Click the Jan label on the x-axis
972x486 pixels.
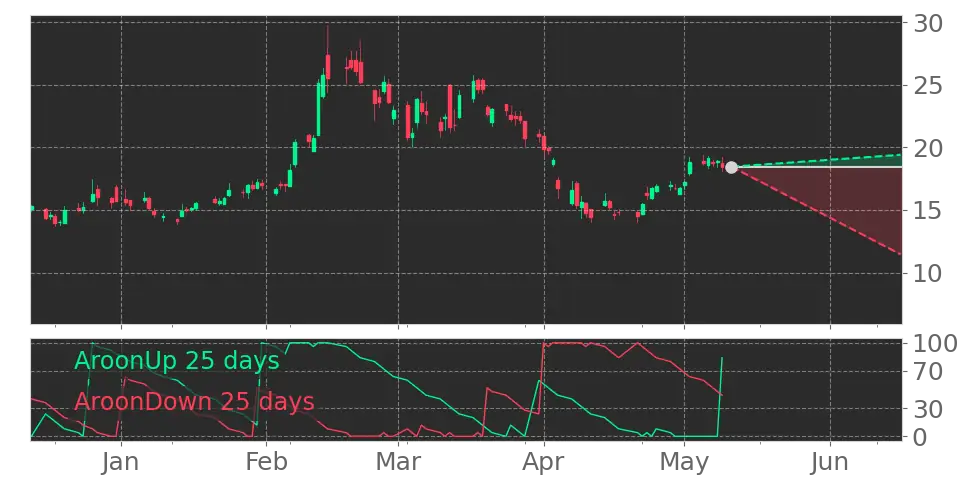[x=122, y=462]
